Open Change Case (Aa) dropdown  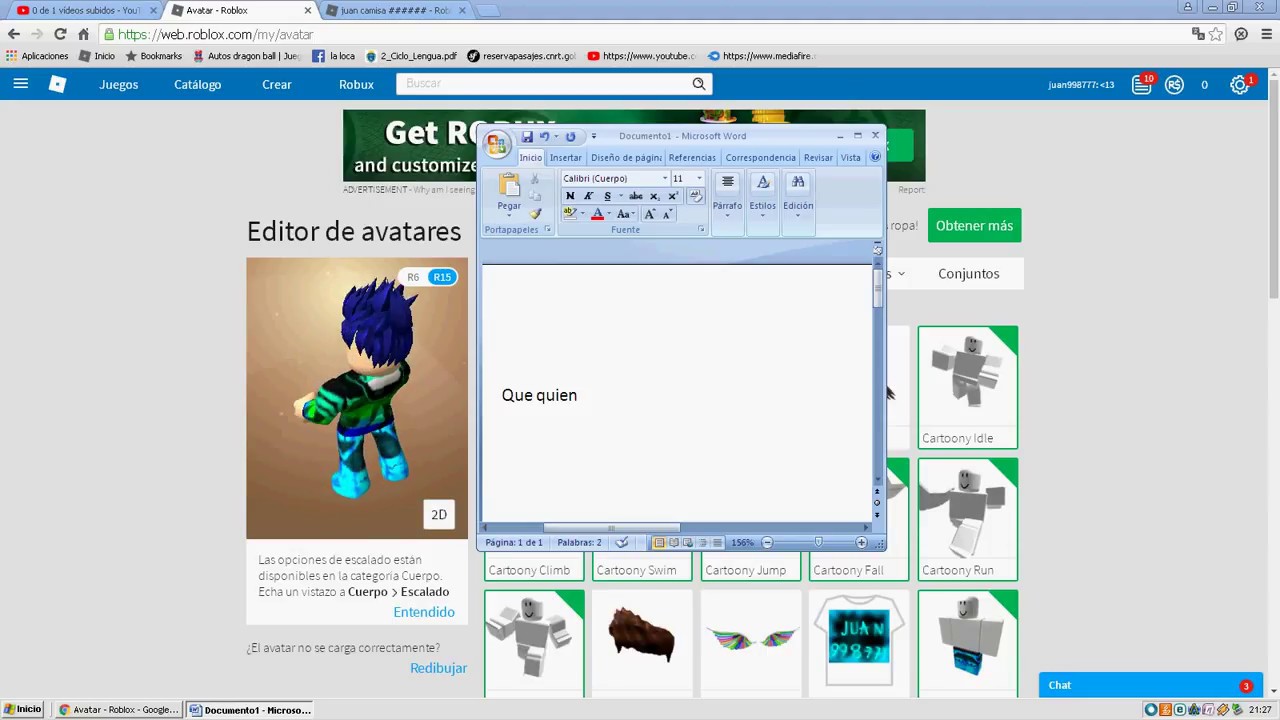click(x=625, y=214)
